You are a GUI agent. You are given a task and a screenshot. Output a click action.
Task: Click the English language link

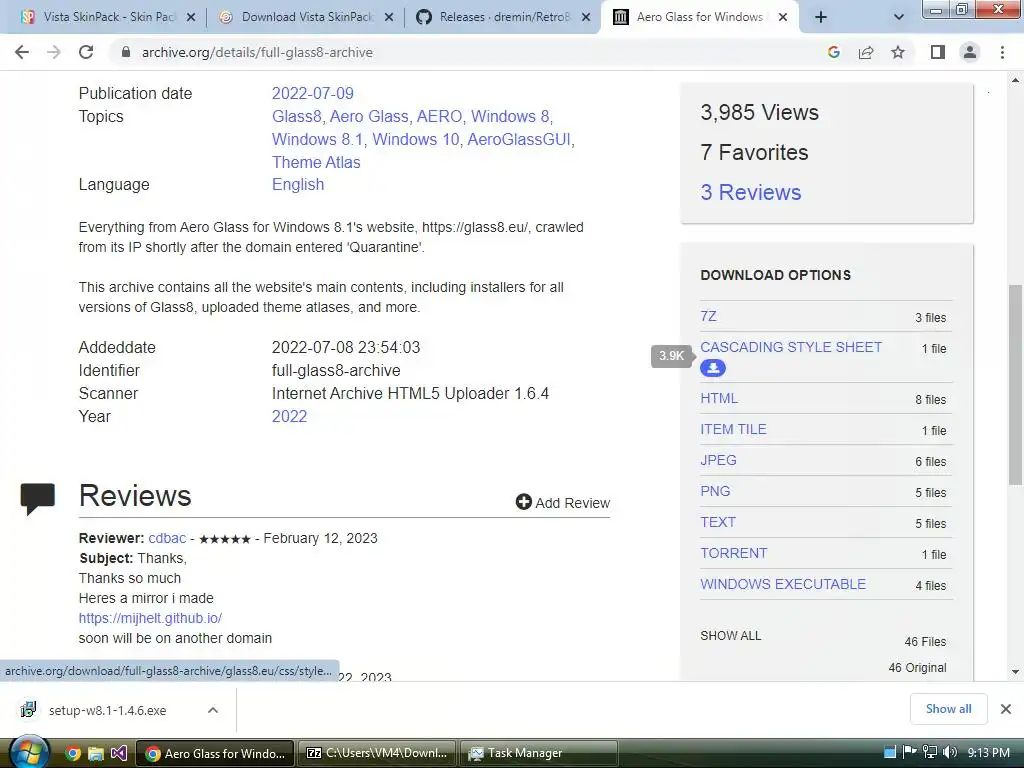[x=298, y=184]
